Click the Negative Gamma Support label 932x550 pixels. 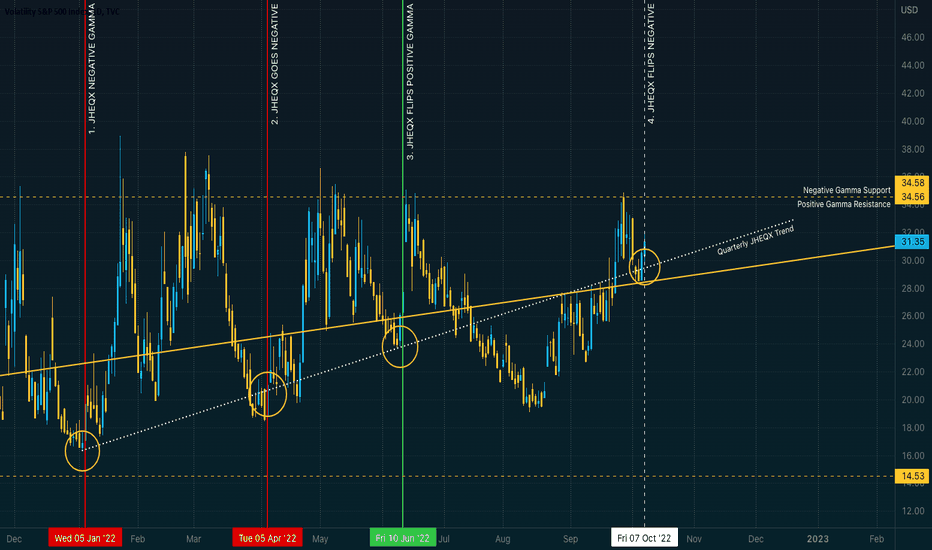tap(846, 190)
